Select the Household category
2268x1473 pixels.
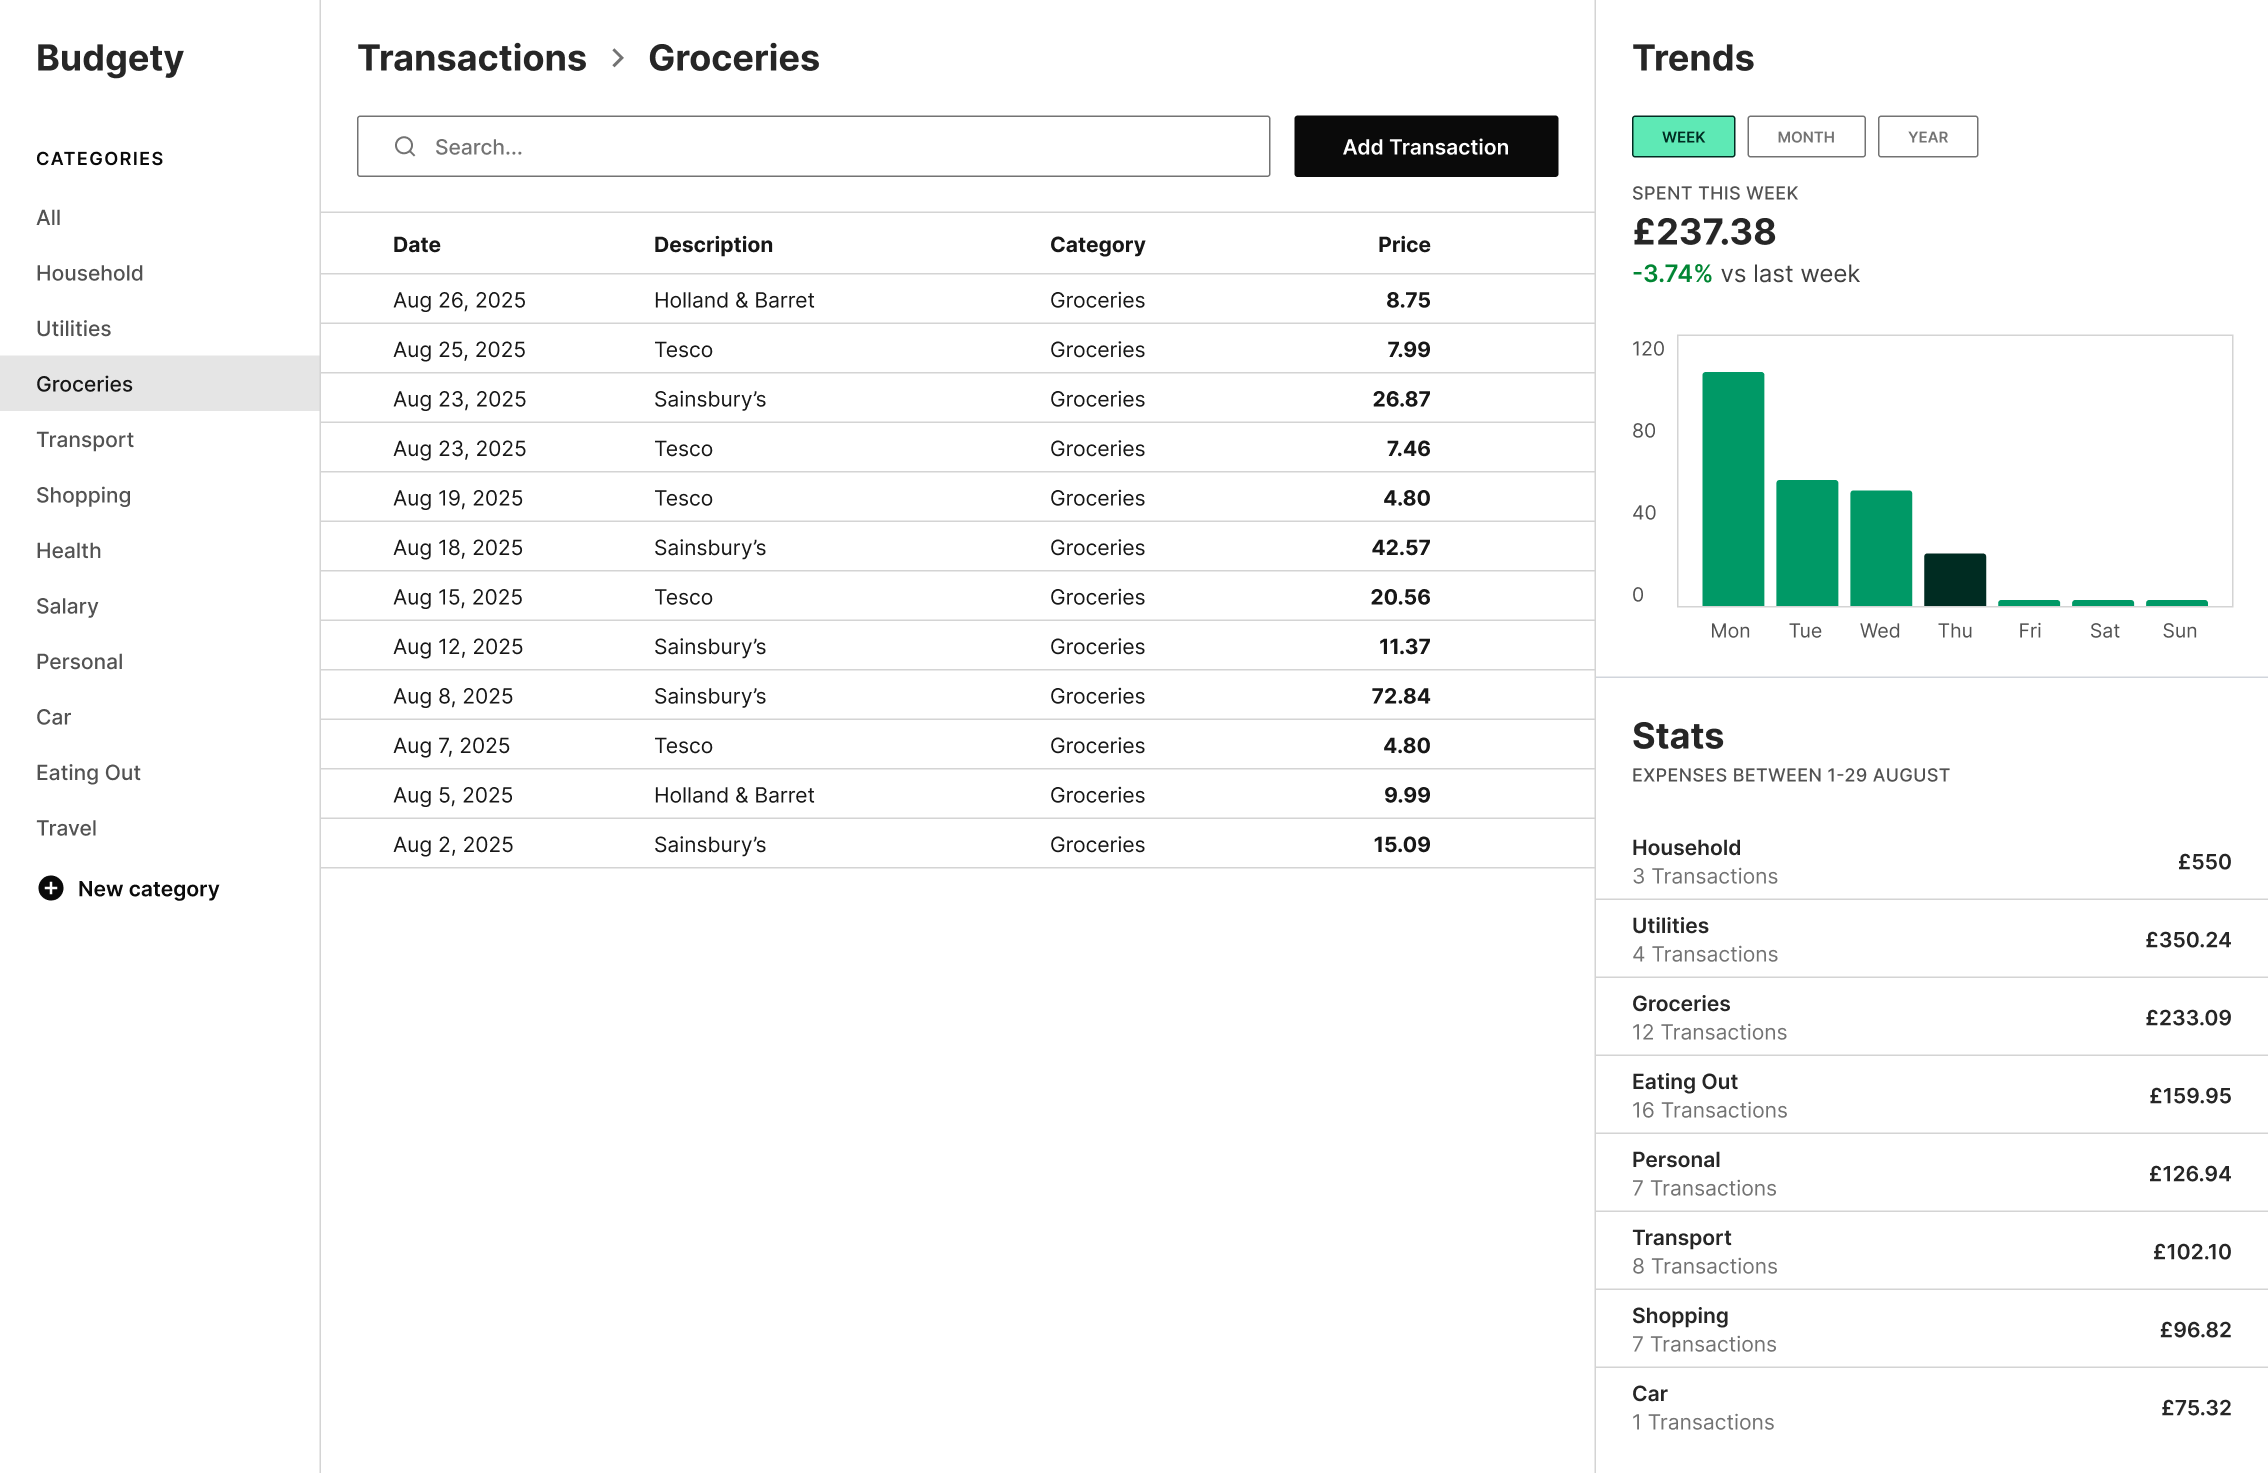point(89,272)
